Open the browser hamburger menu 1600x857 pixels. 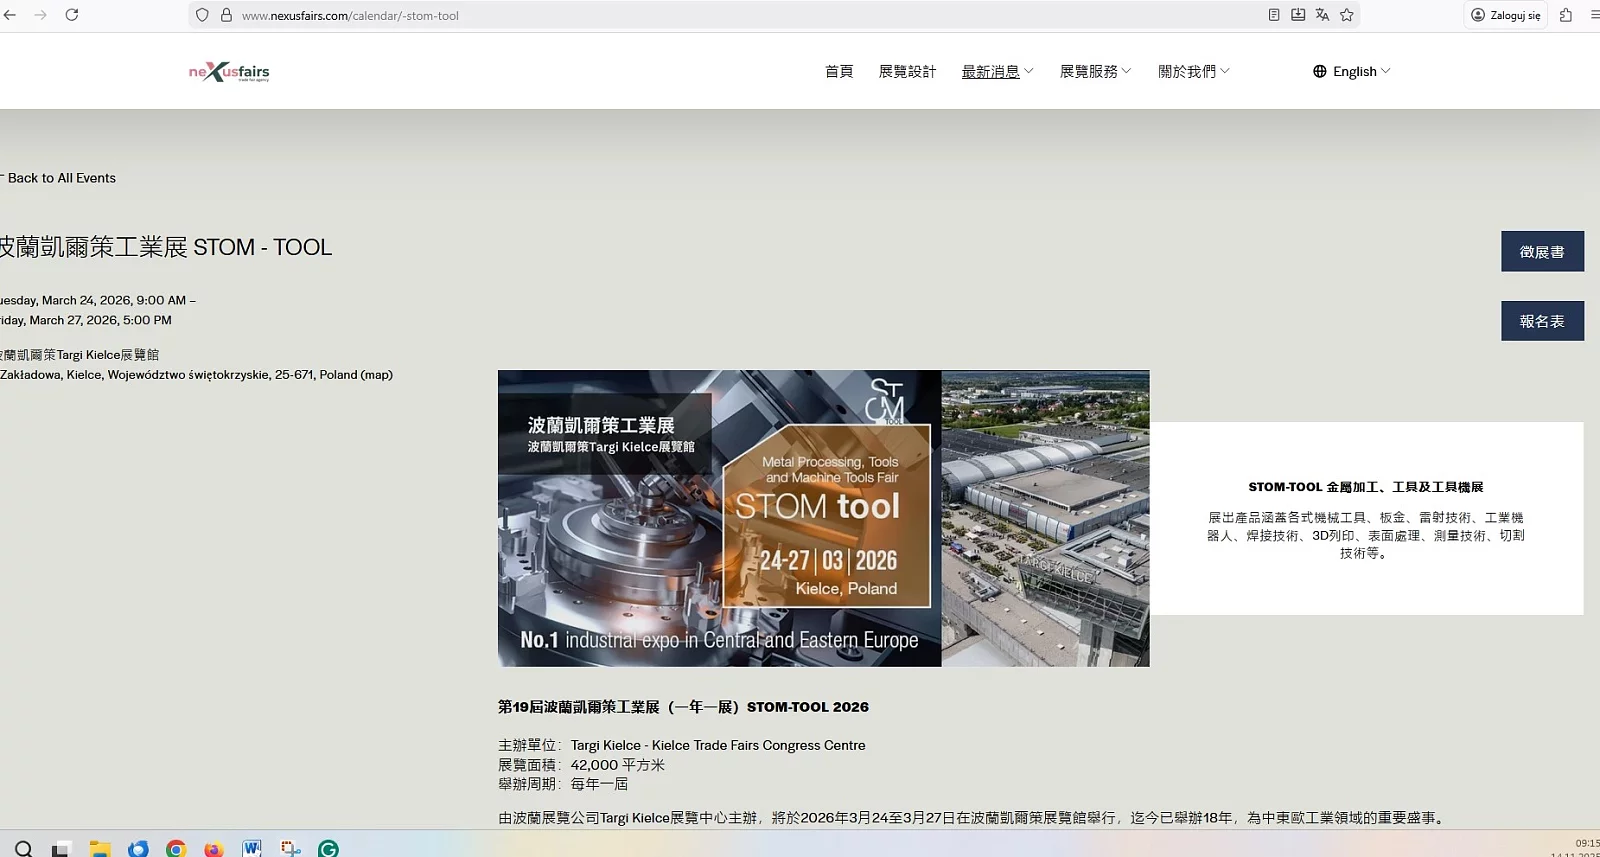pyautogui.click(x=1594, y=15)
